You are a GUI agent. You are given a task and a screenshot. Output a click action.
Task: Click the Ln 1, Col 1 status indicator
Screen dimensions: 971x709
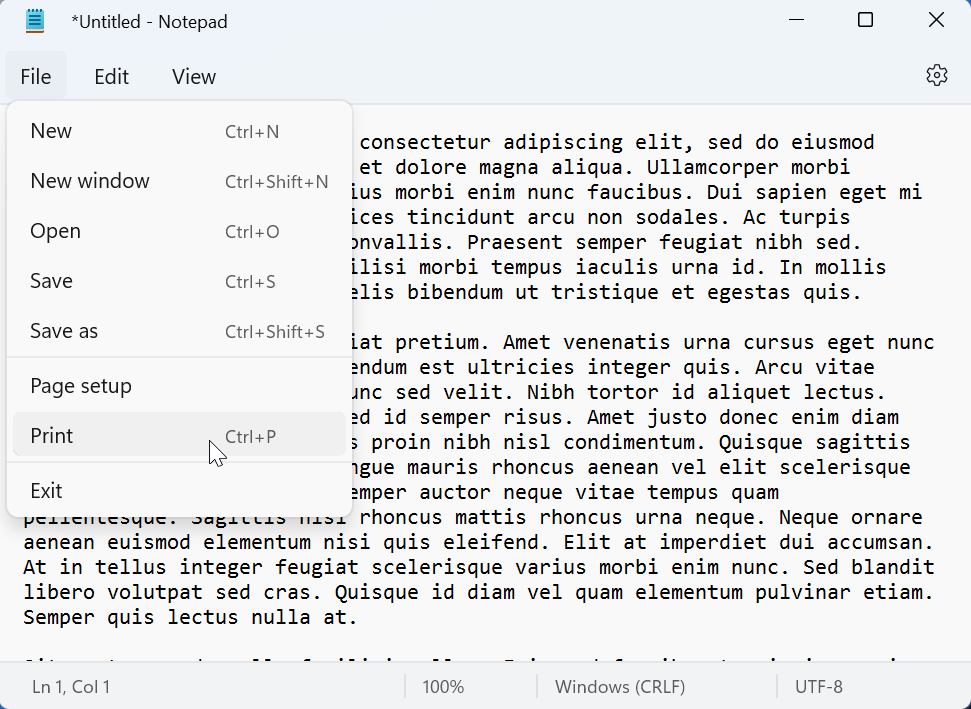tap(71, 687)
